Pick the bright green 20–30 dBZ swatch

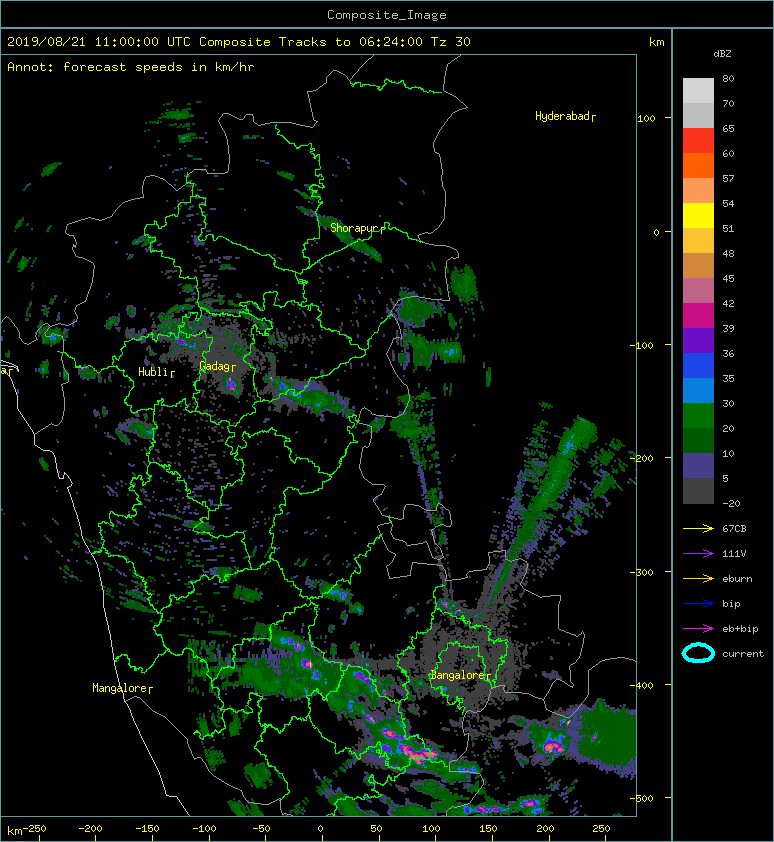pyautogui.click(x=698, y=416)
